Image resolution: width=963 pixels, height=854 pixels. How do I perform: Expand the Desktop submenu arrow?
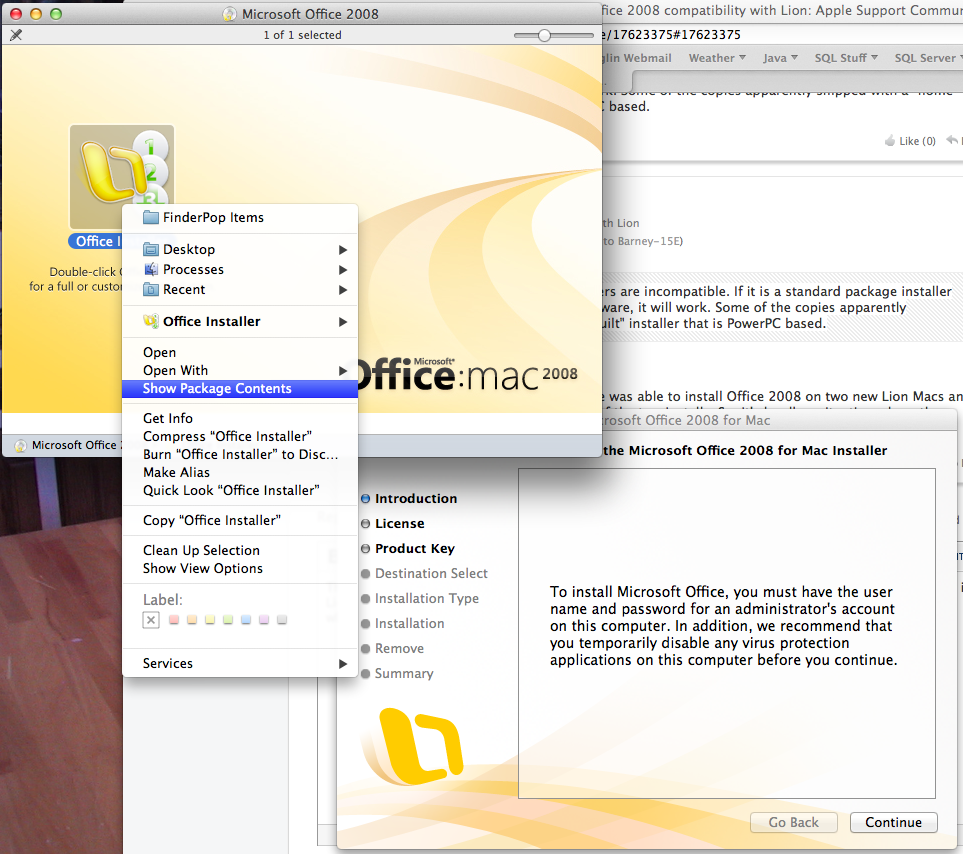point(343,250)
